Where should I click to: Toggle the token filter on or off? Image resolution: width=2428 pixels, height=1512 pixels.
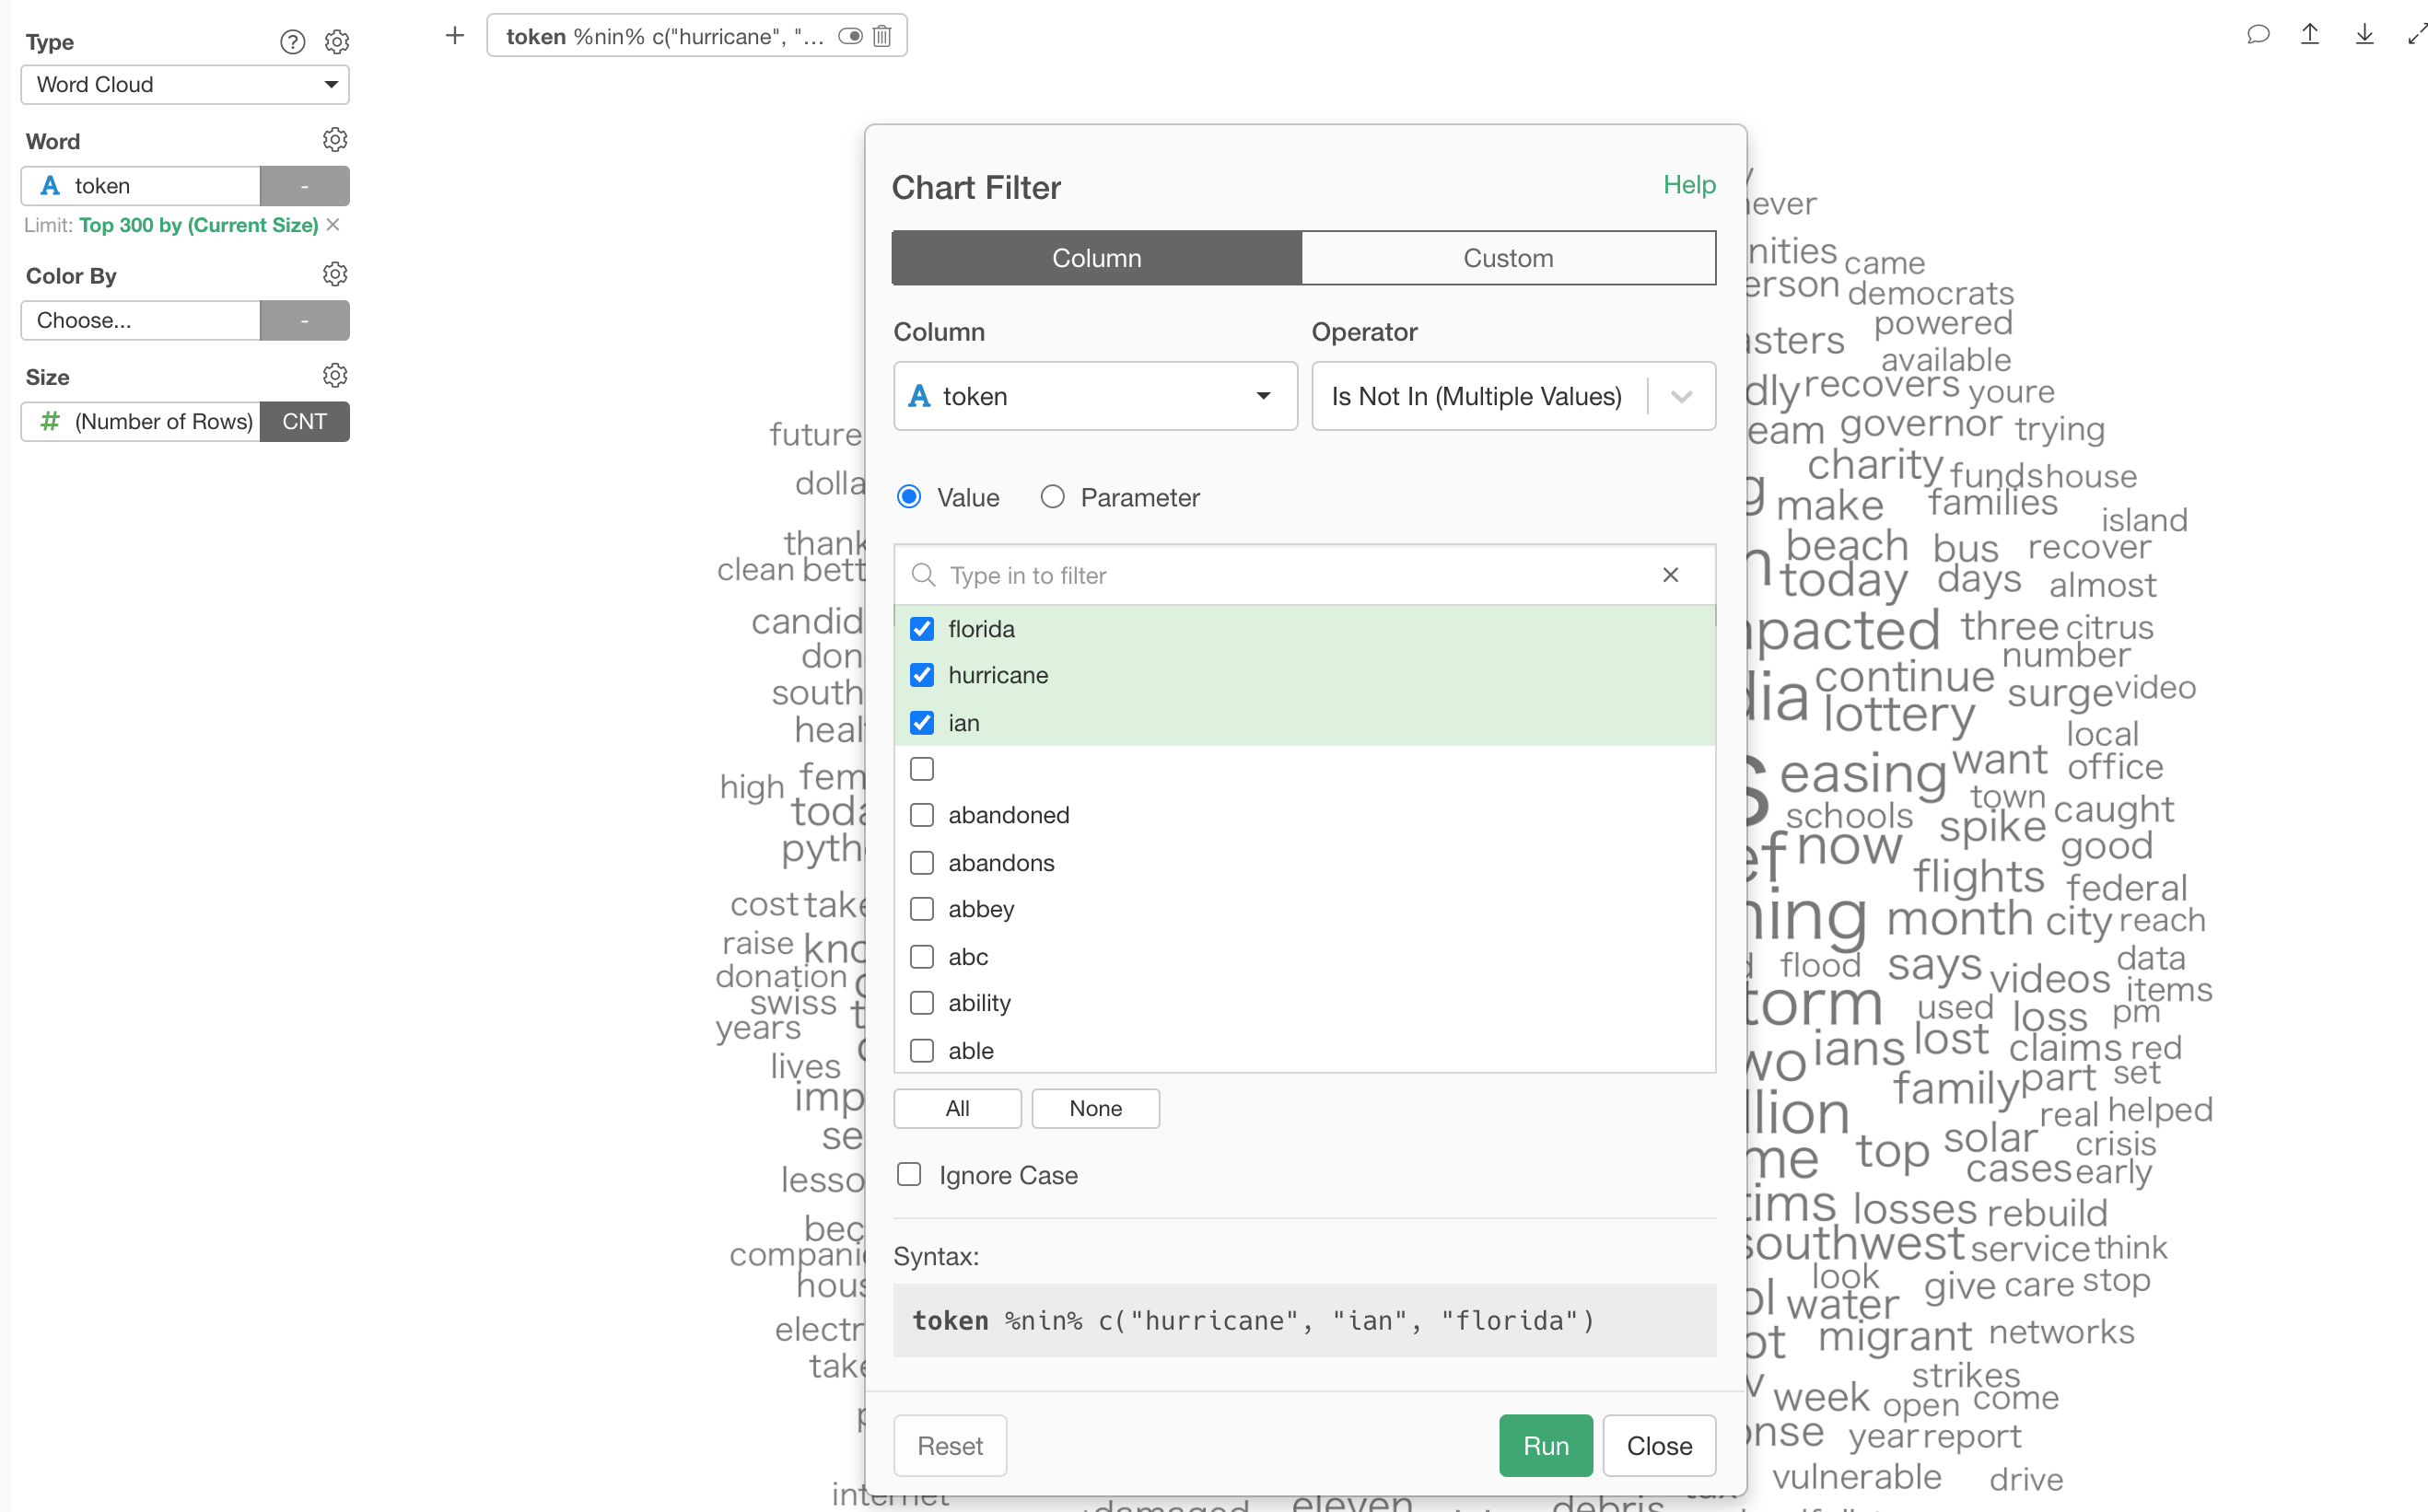(850, 36)
